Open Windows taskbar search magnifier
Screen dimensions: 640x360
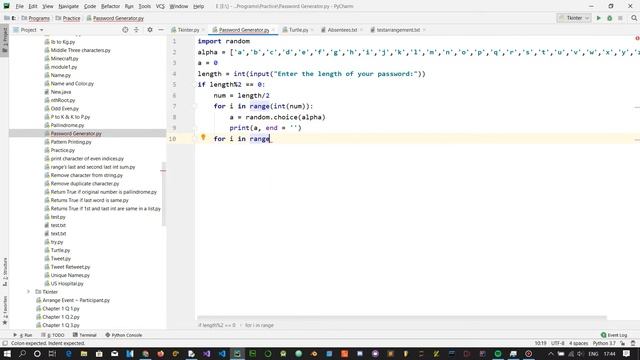tap(22, 353)
